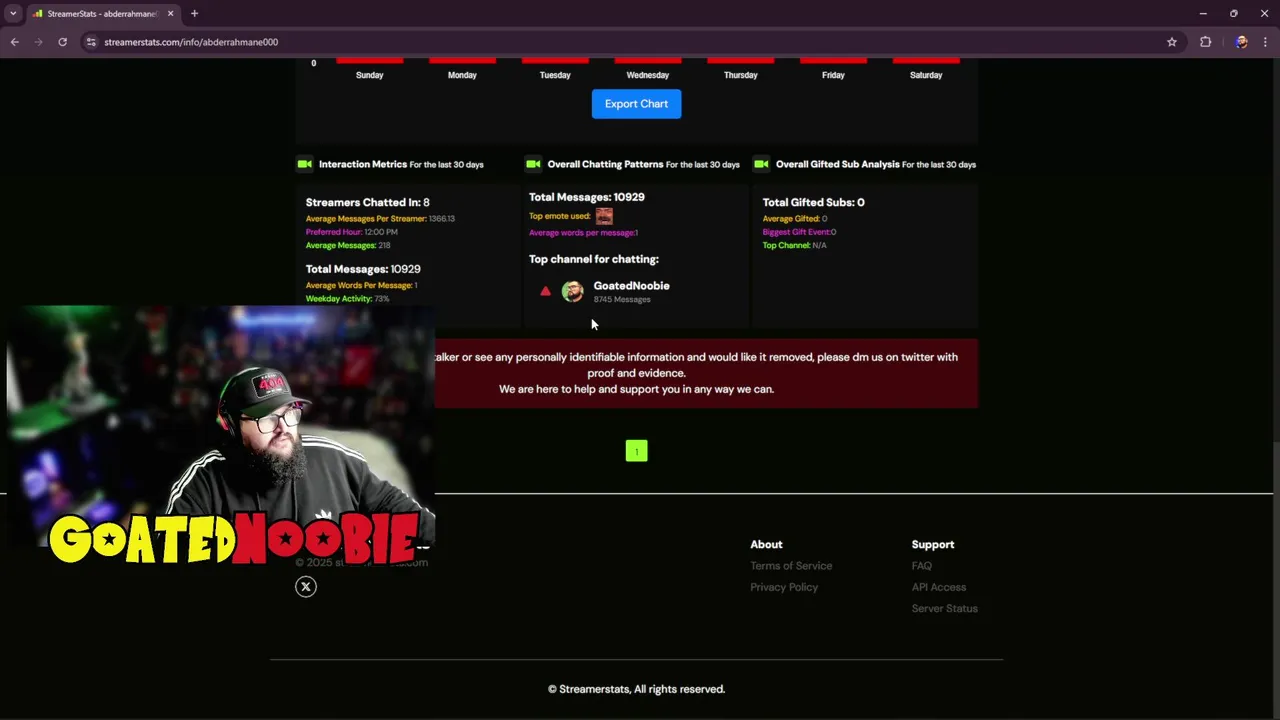Select the StreamerStats tab
This screenshot has width=1280, height=720.
coord(102,14)
